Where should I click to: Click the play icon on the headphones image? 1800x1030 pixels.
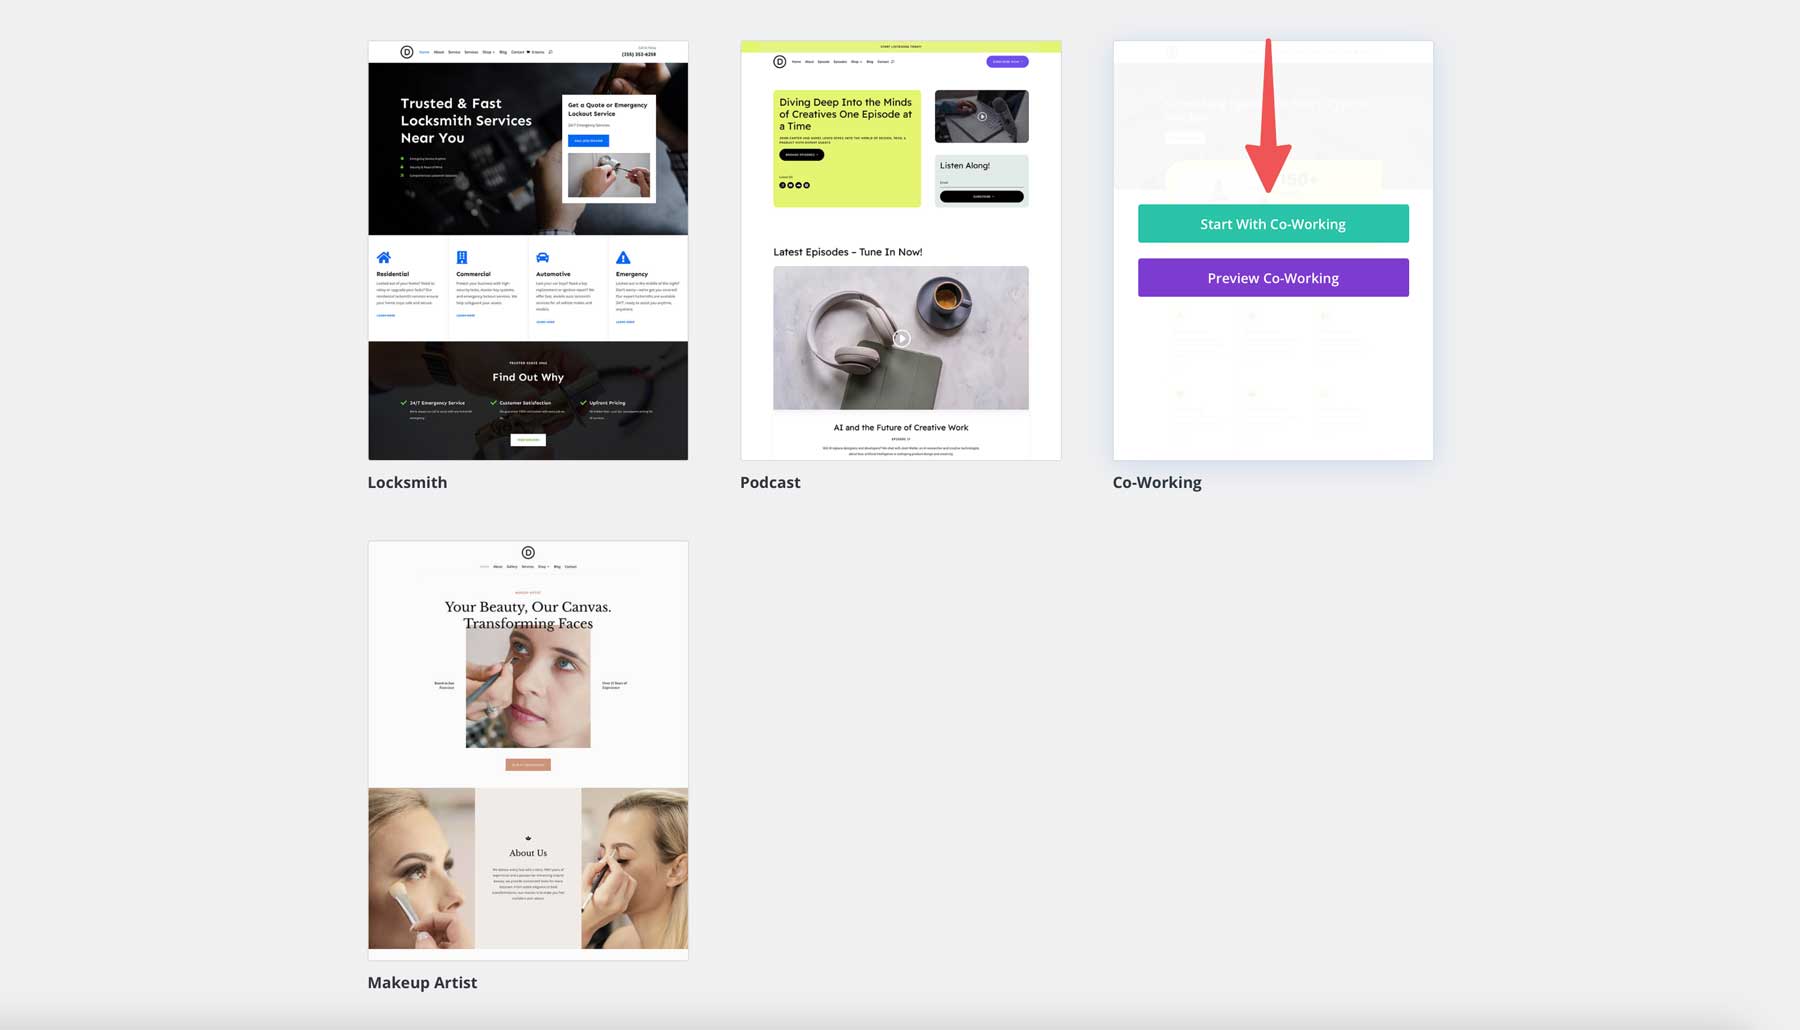902,338
